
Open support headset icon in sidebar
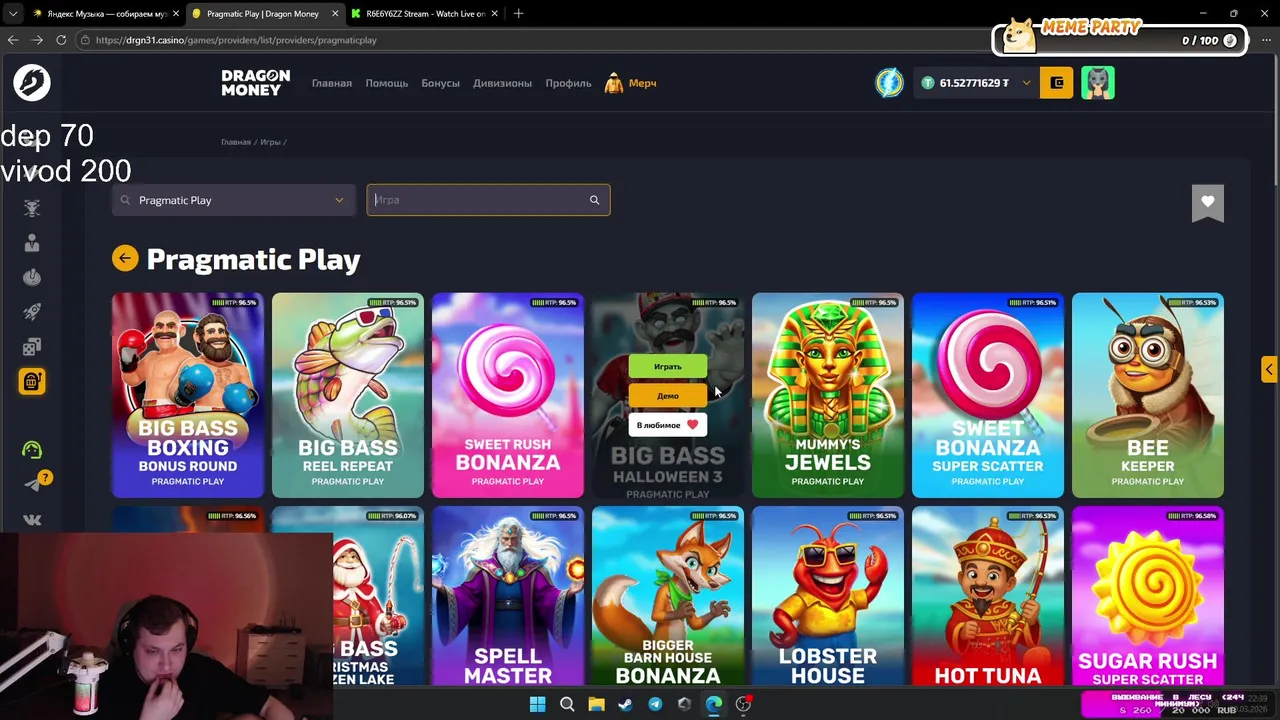(x=32, y=450)
